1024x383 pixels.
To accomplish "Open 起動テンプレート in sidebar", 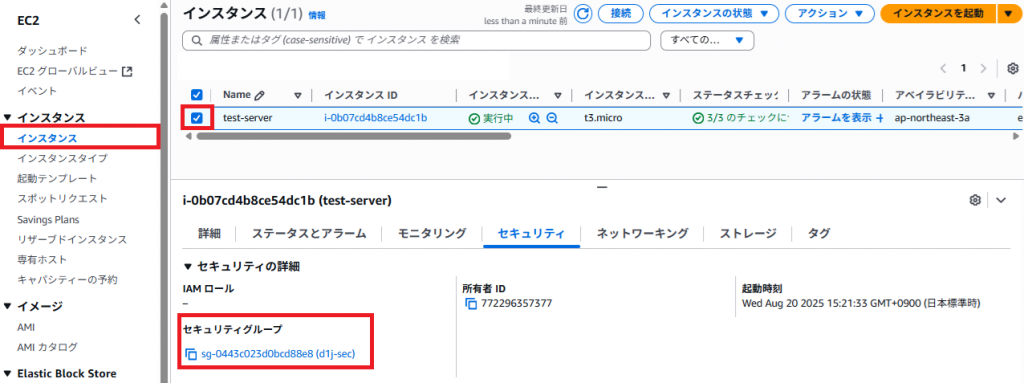I will click(57, 178).
